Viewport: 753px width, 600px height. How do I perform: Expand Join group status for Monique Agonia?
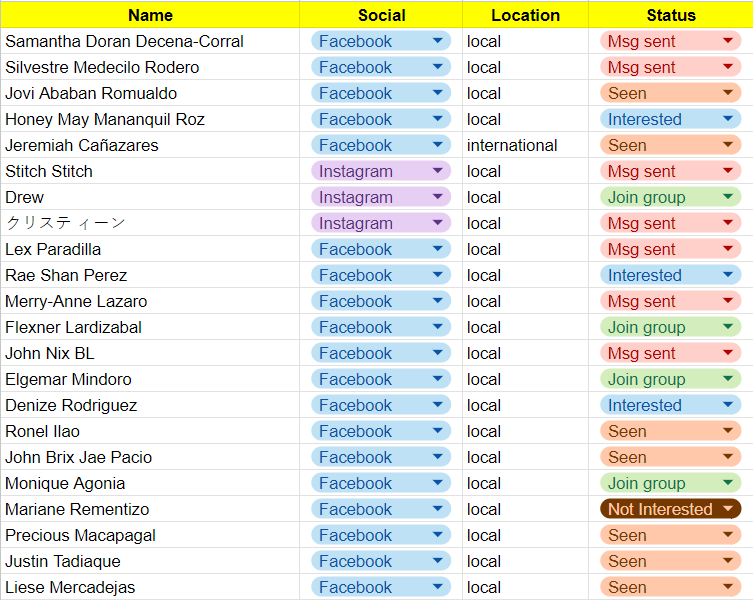[x=727, y=483]
